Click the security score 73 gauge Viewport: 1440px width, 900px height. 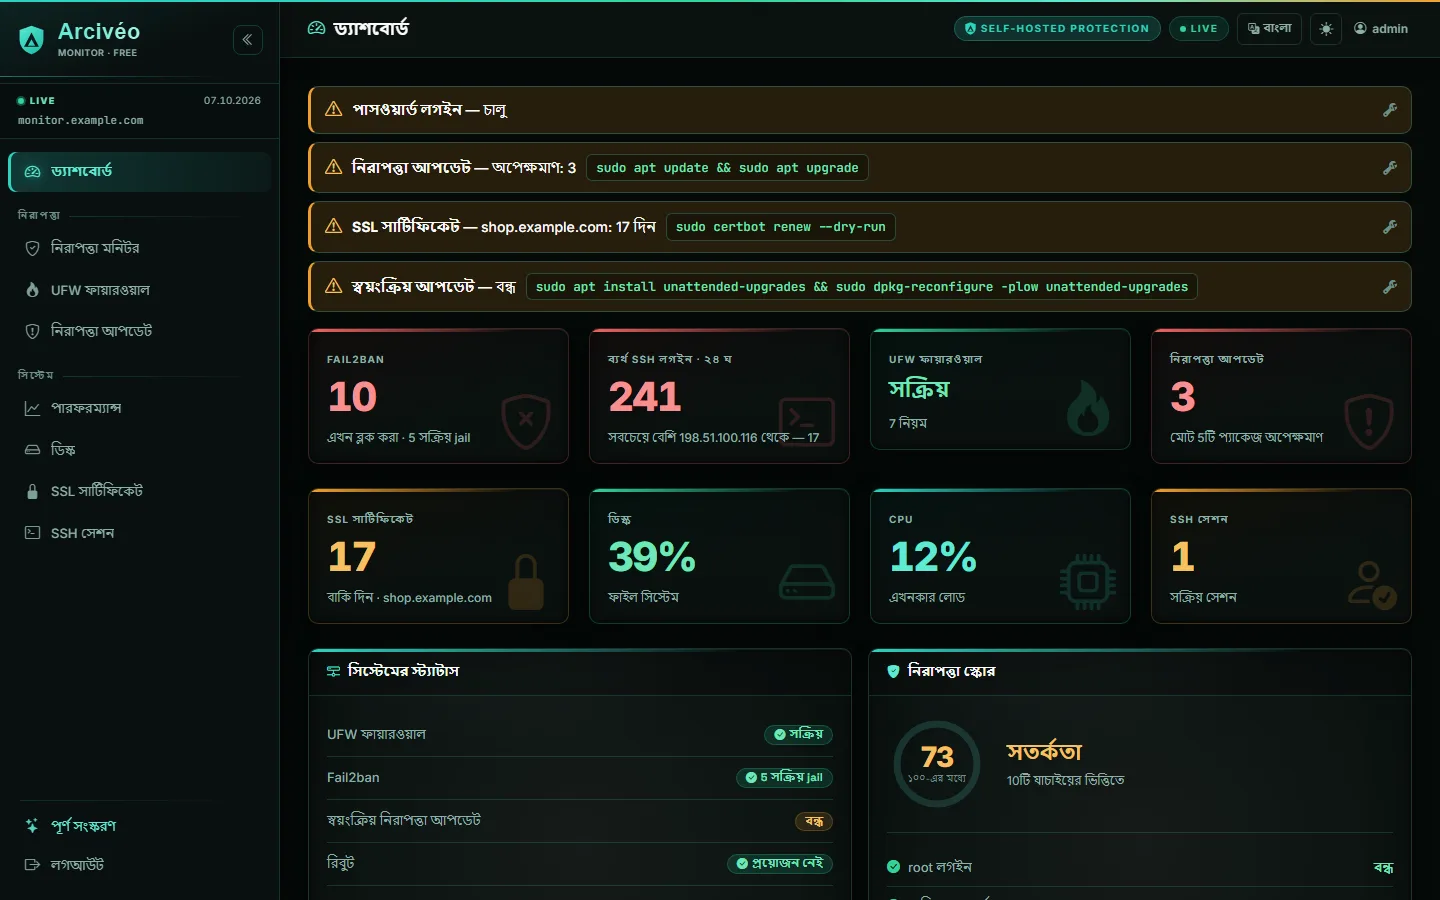[x=937, y=764]
